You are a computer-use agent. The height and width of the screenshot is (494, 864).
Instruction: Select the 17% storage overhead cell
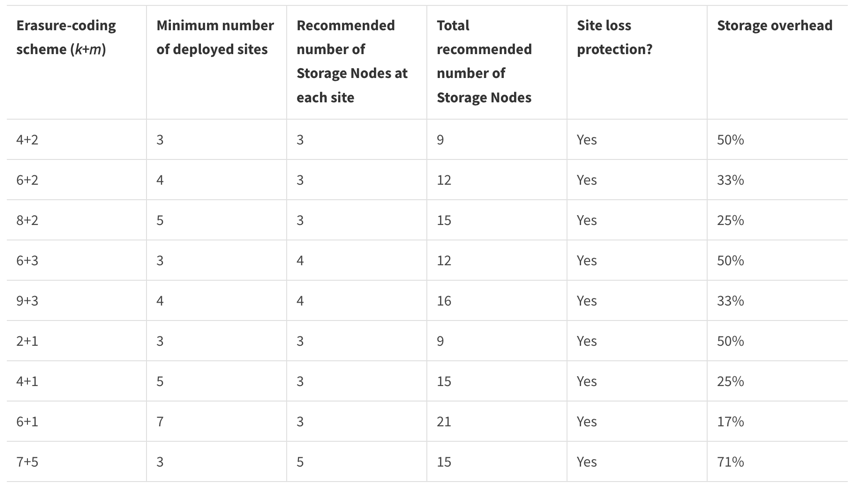click(x=730, y=422)
